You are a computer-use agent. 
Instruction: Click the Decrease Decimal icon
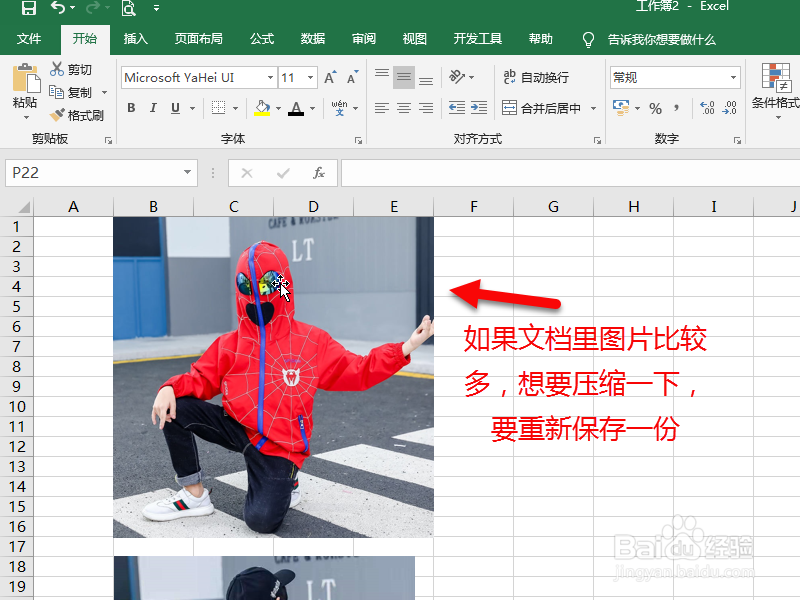click(x=730, y=108)
